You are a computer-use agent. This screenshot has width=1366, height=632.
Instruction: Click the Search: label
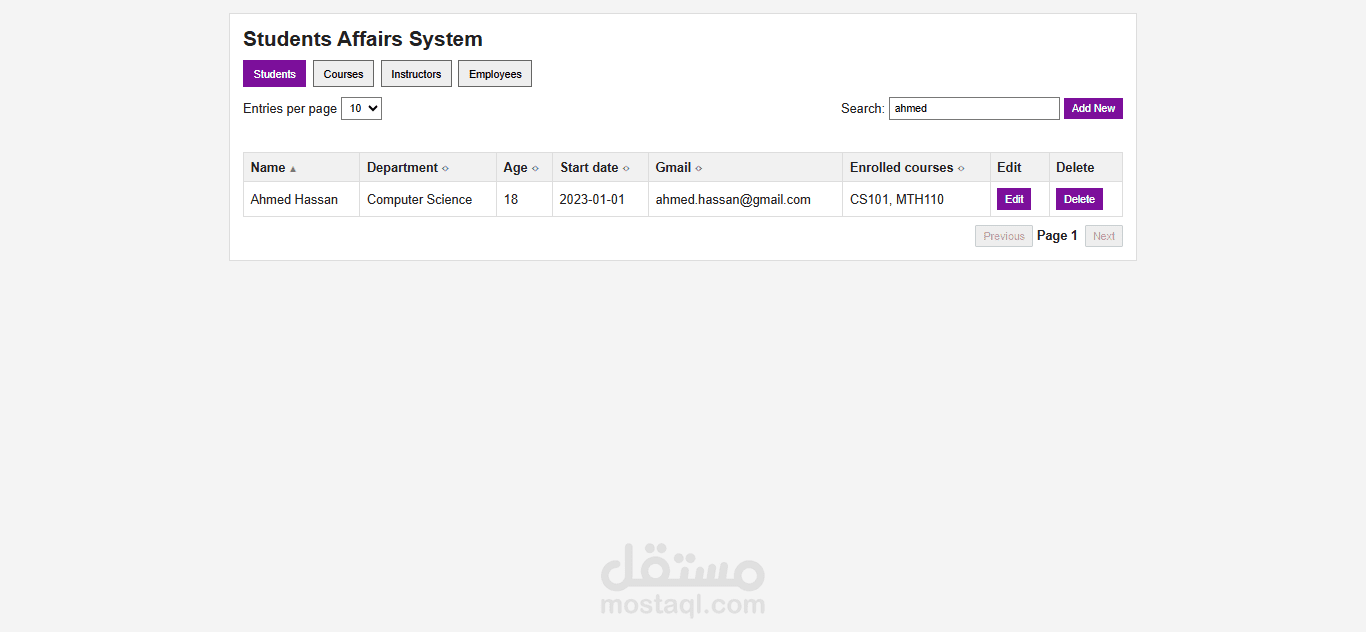(863, 108)
